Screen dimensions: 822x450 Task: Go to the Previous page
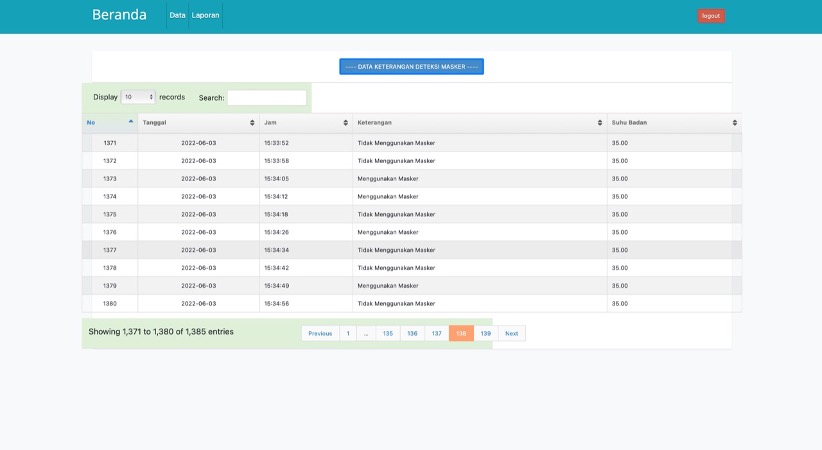pos(320,334)
